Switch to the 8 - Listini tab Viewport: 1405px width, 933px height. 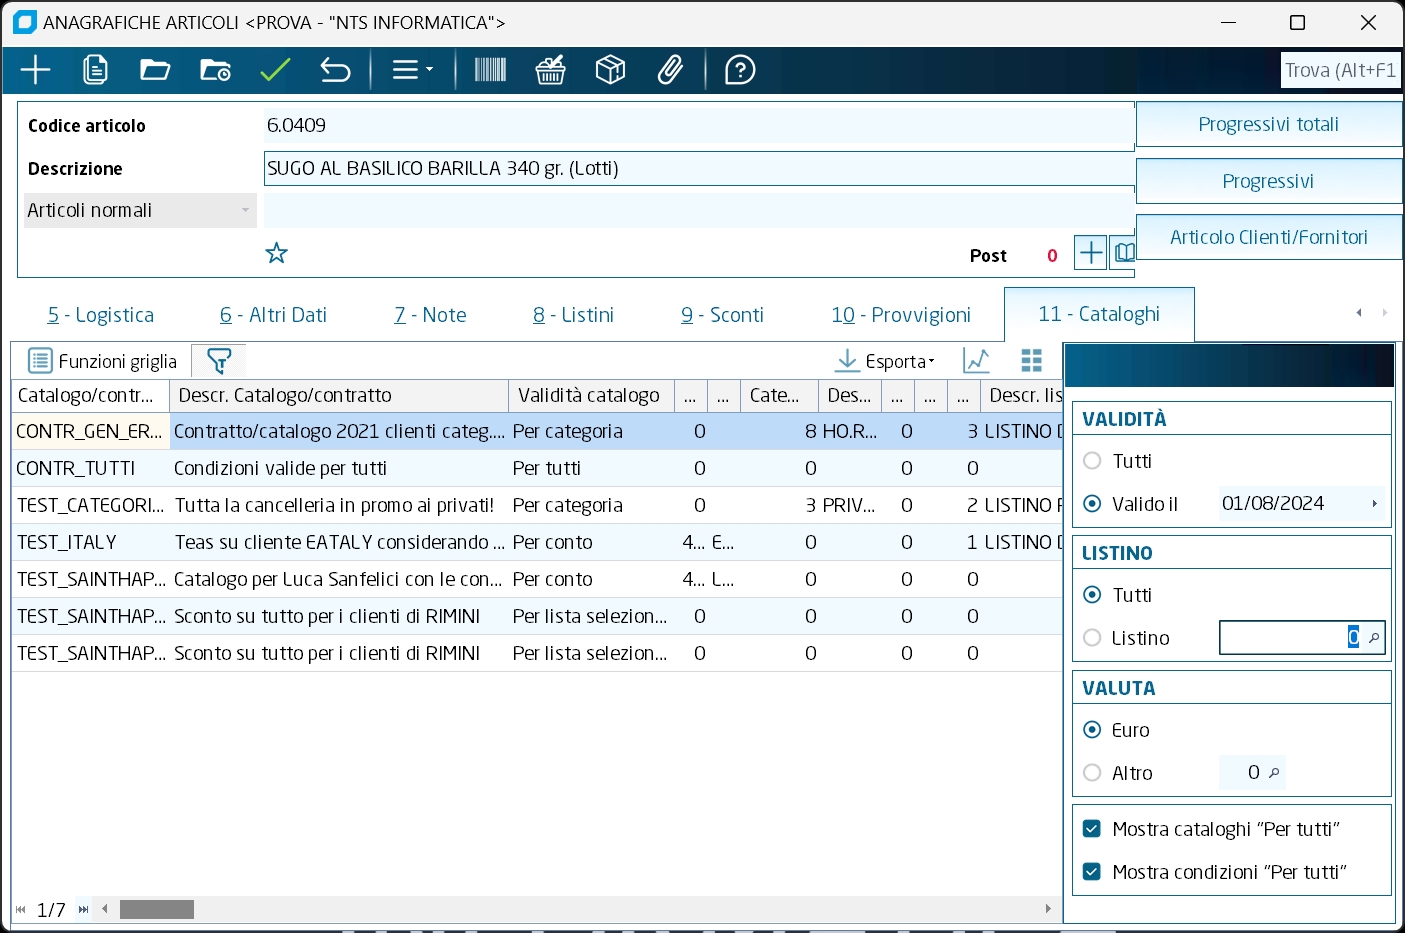coord(573,315)
